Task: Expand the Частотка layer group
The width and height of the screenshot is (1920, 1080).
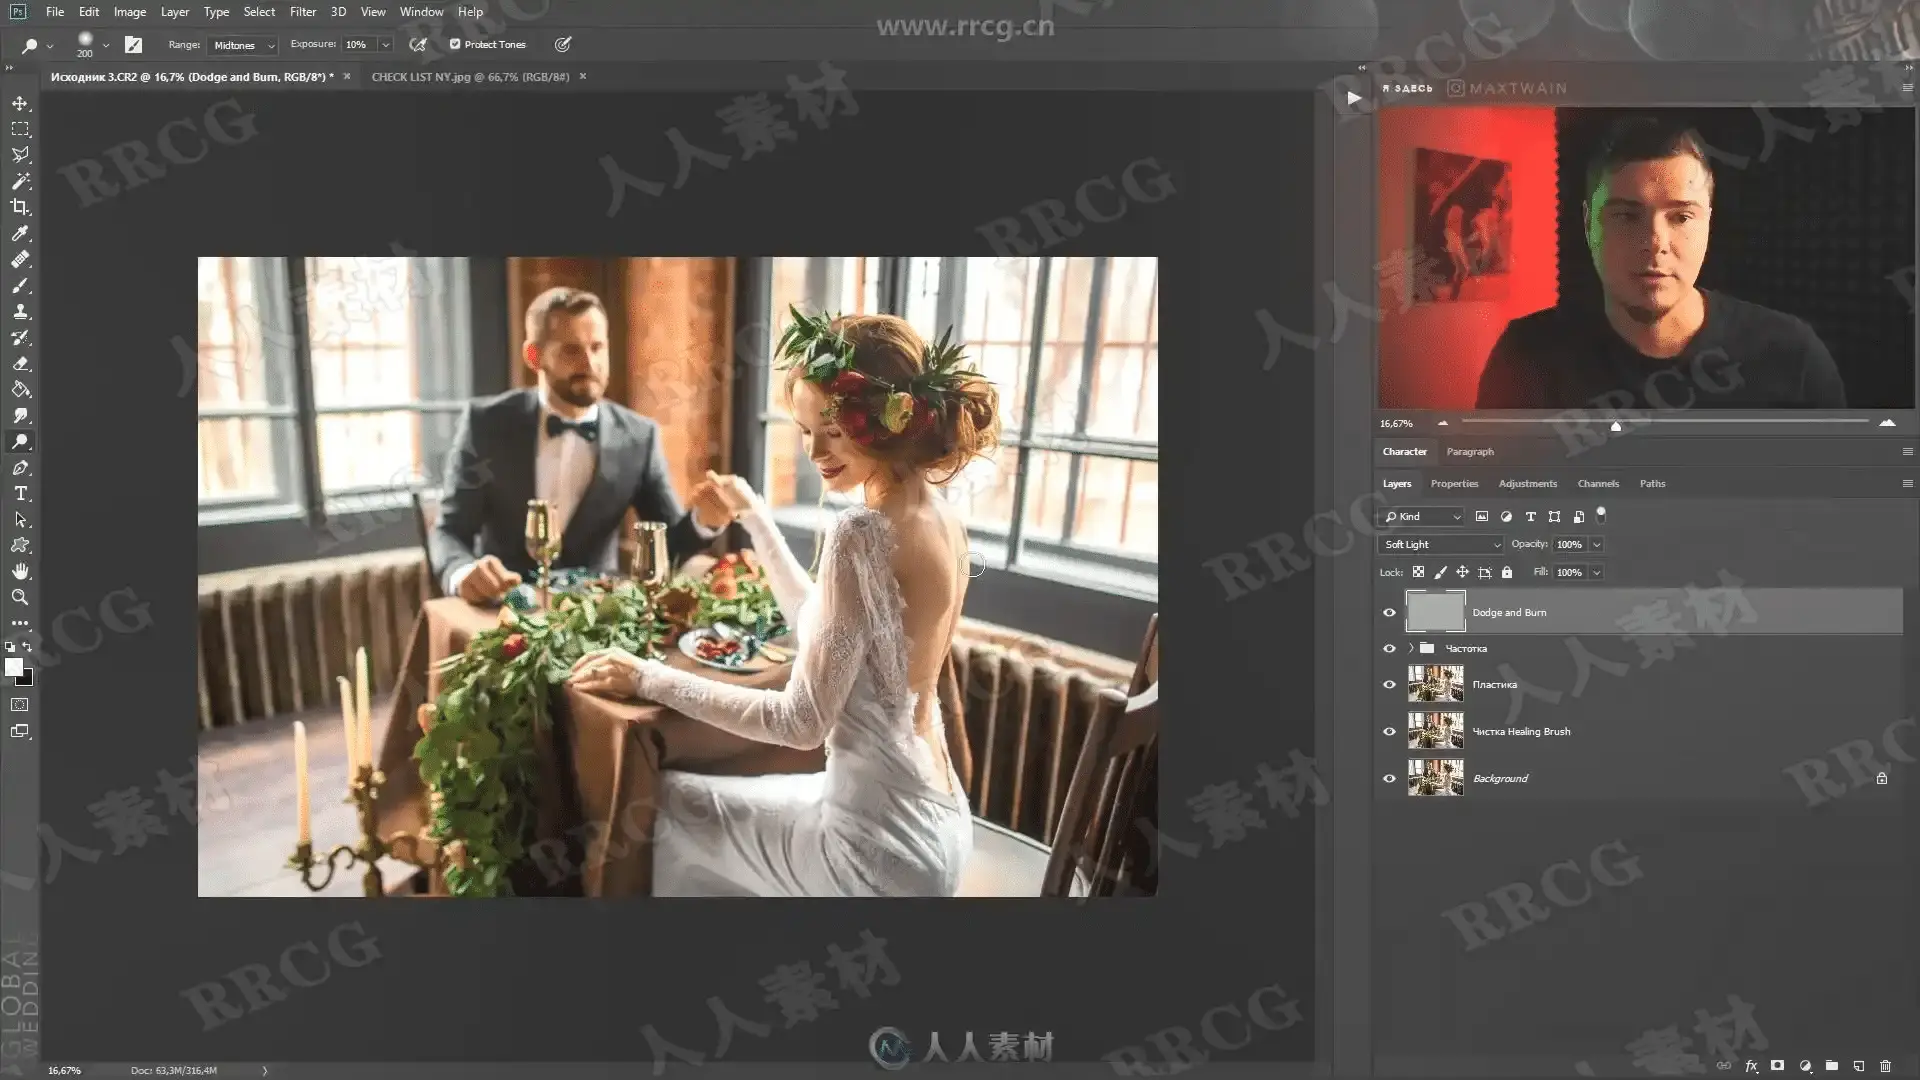Action: pos(1411,649)
